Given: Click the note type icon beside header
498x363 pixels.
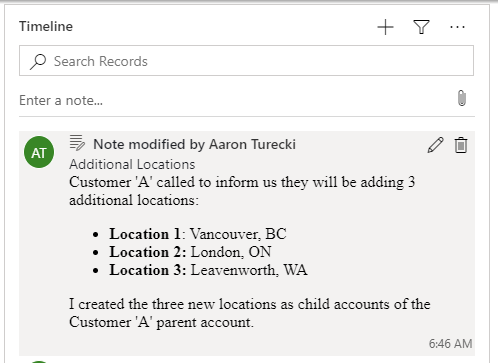Looking at the screenshot, I should pyautogui.click(x=77, y=143).
